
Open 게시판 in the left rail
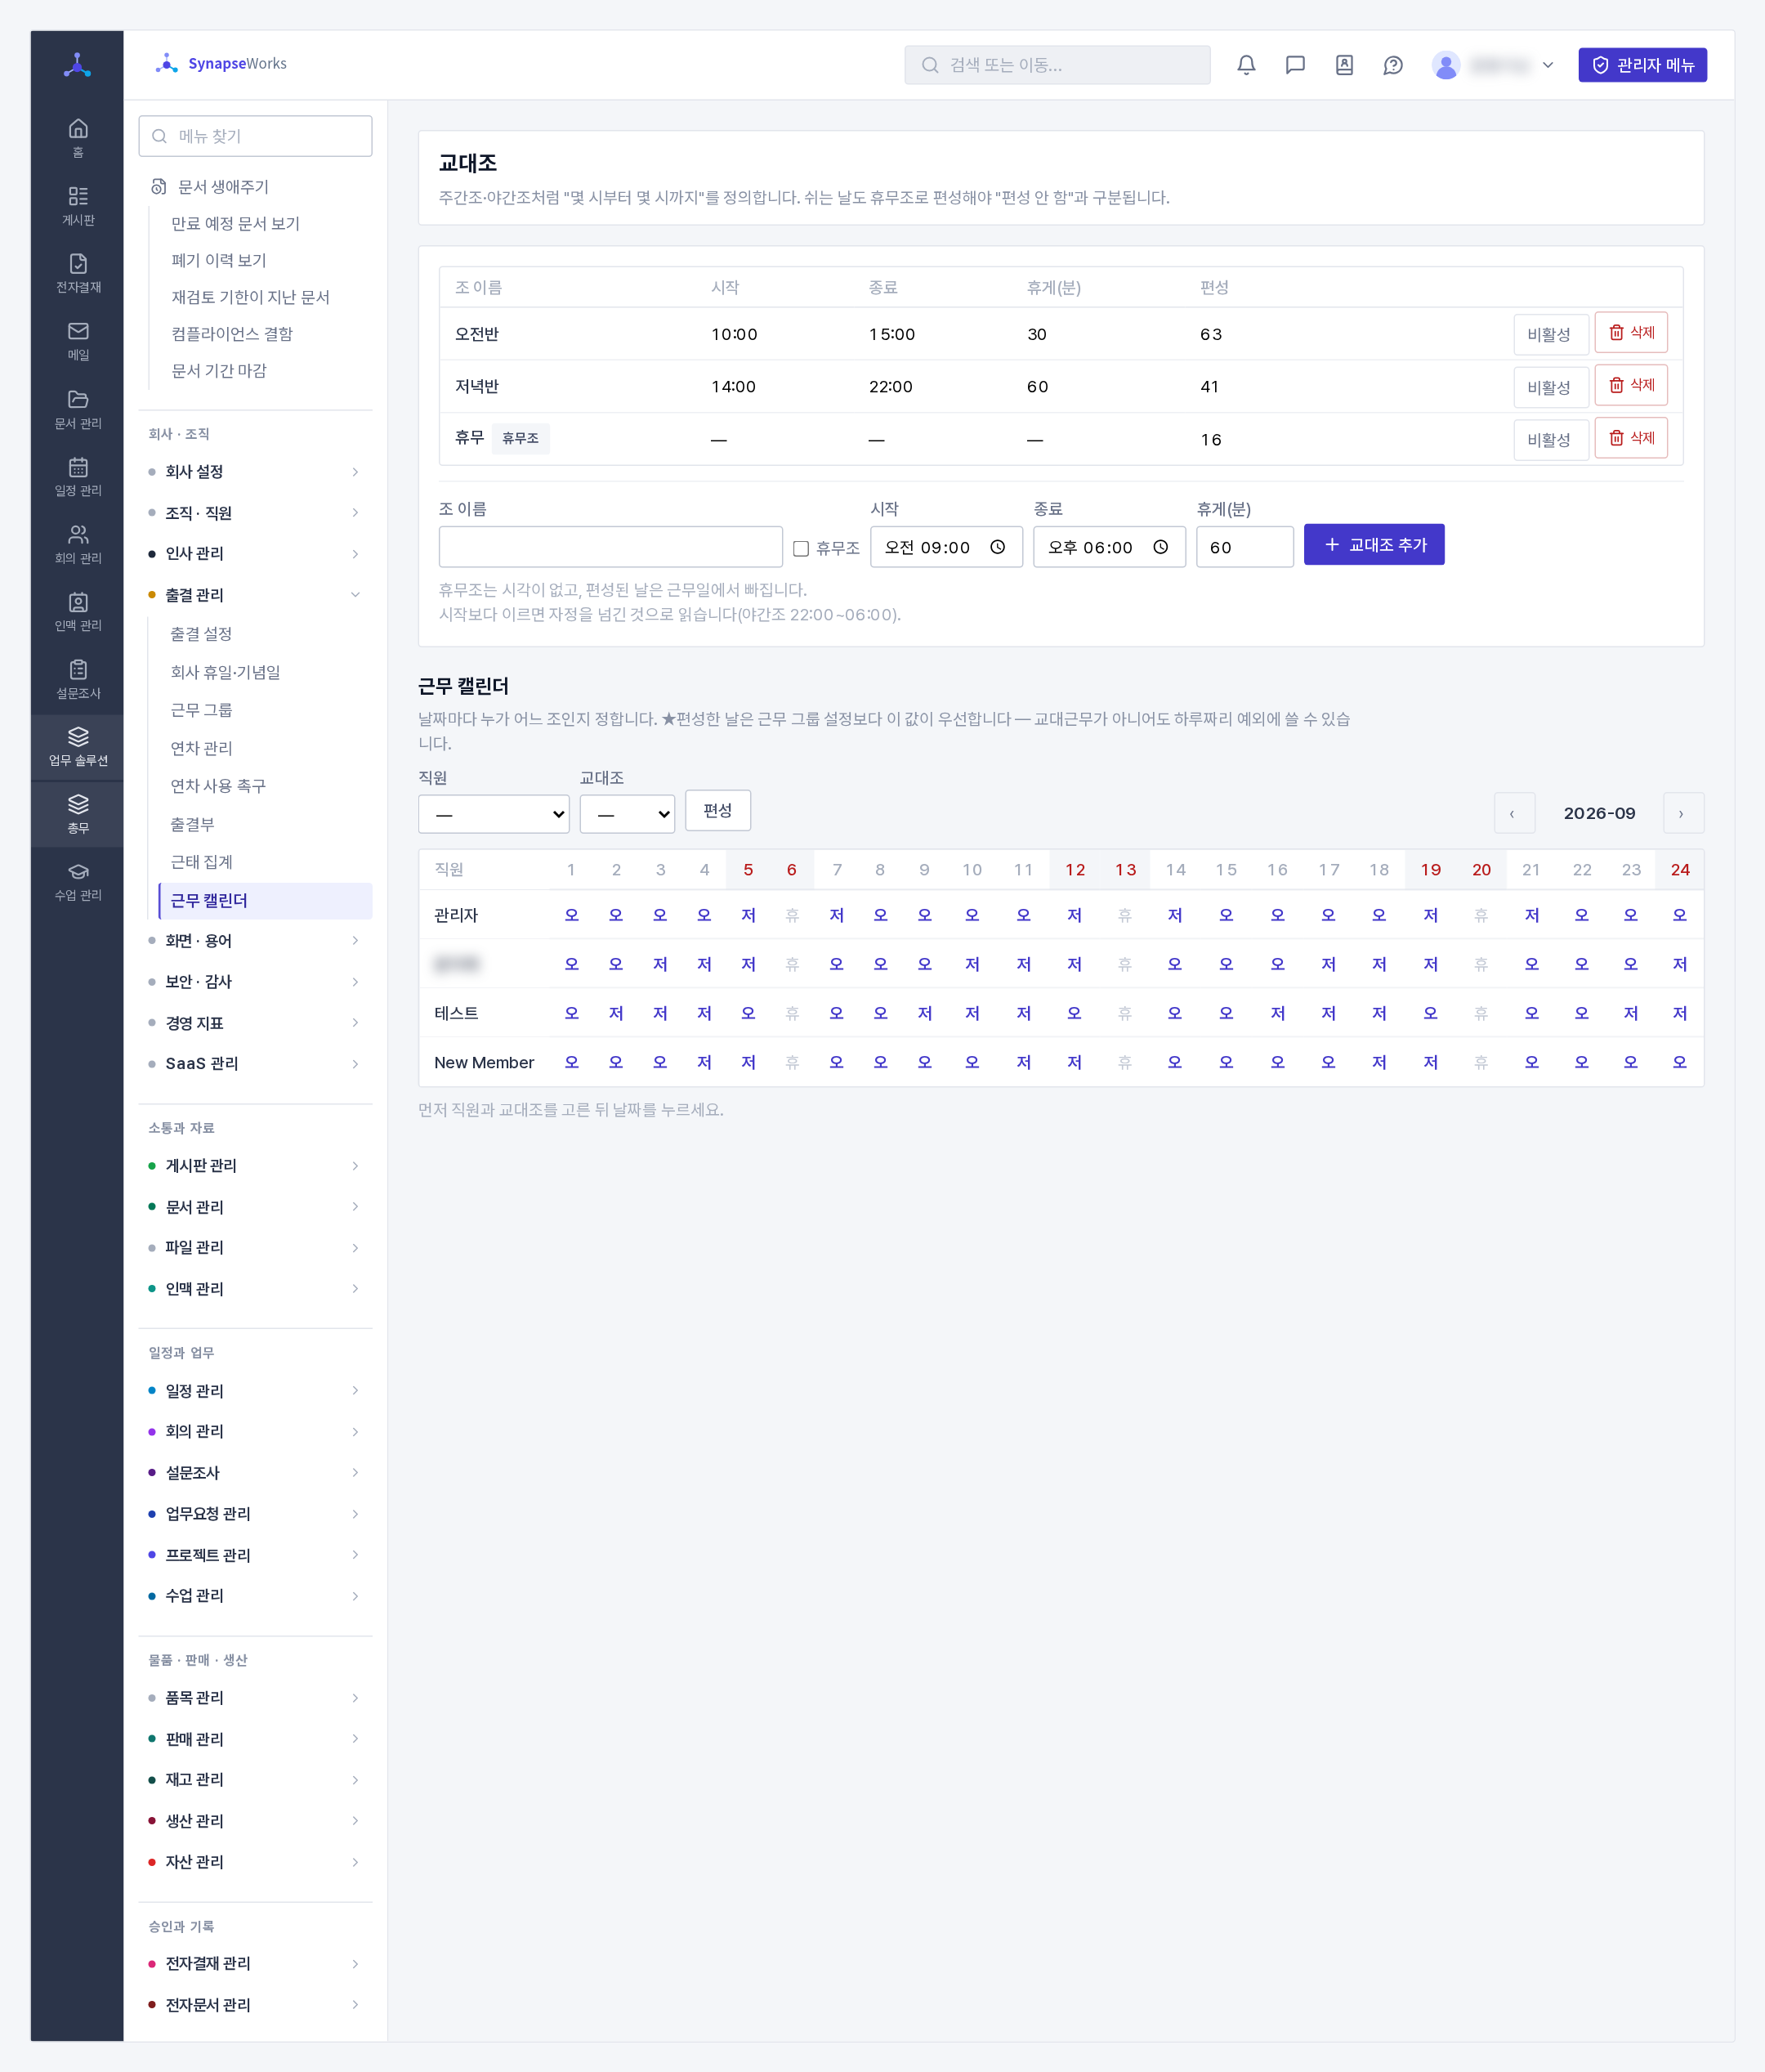[x=78, y=206]
